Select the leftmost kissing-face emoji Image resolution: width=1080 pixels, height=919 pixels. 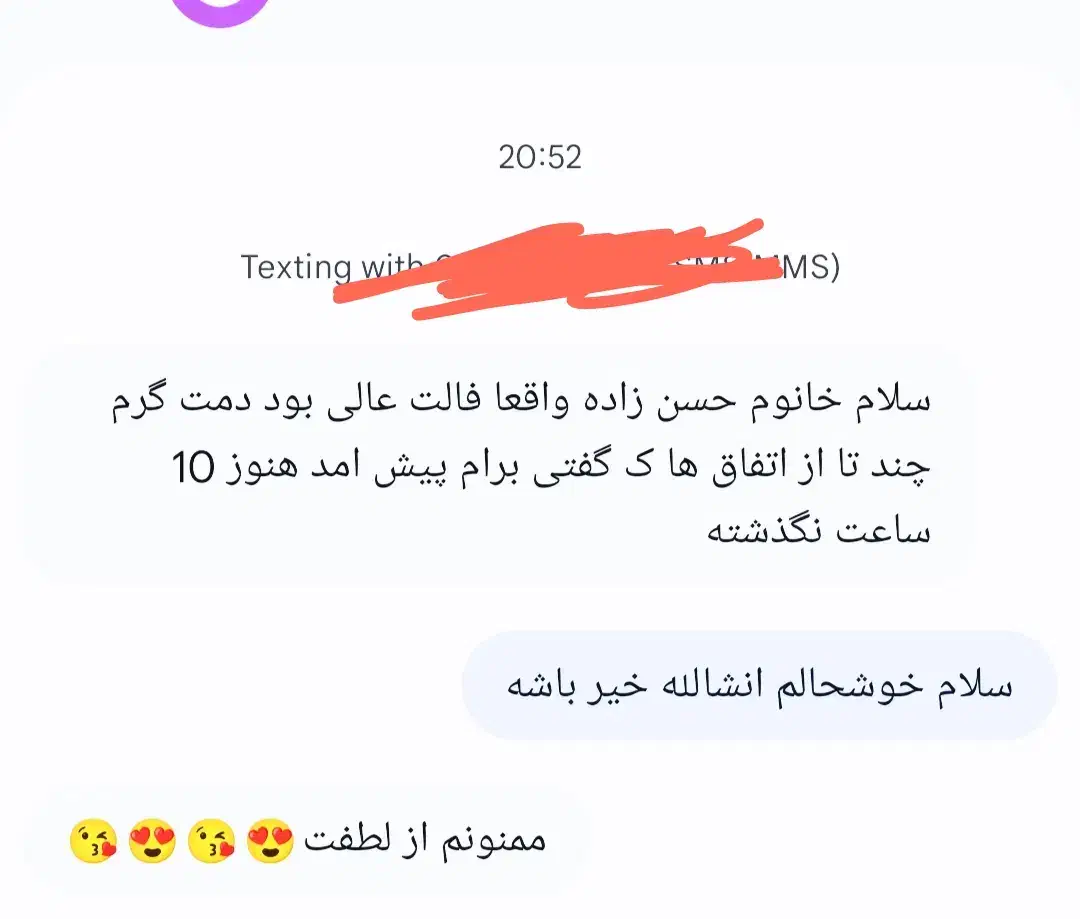[94, 841]
